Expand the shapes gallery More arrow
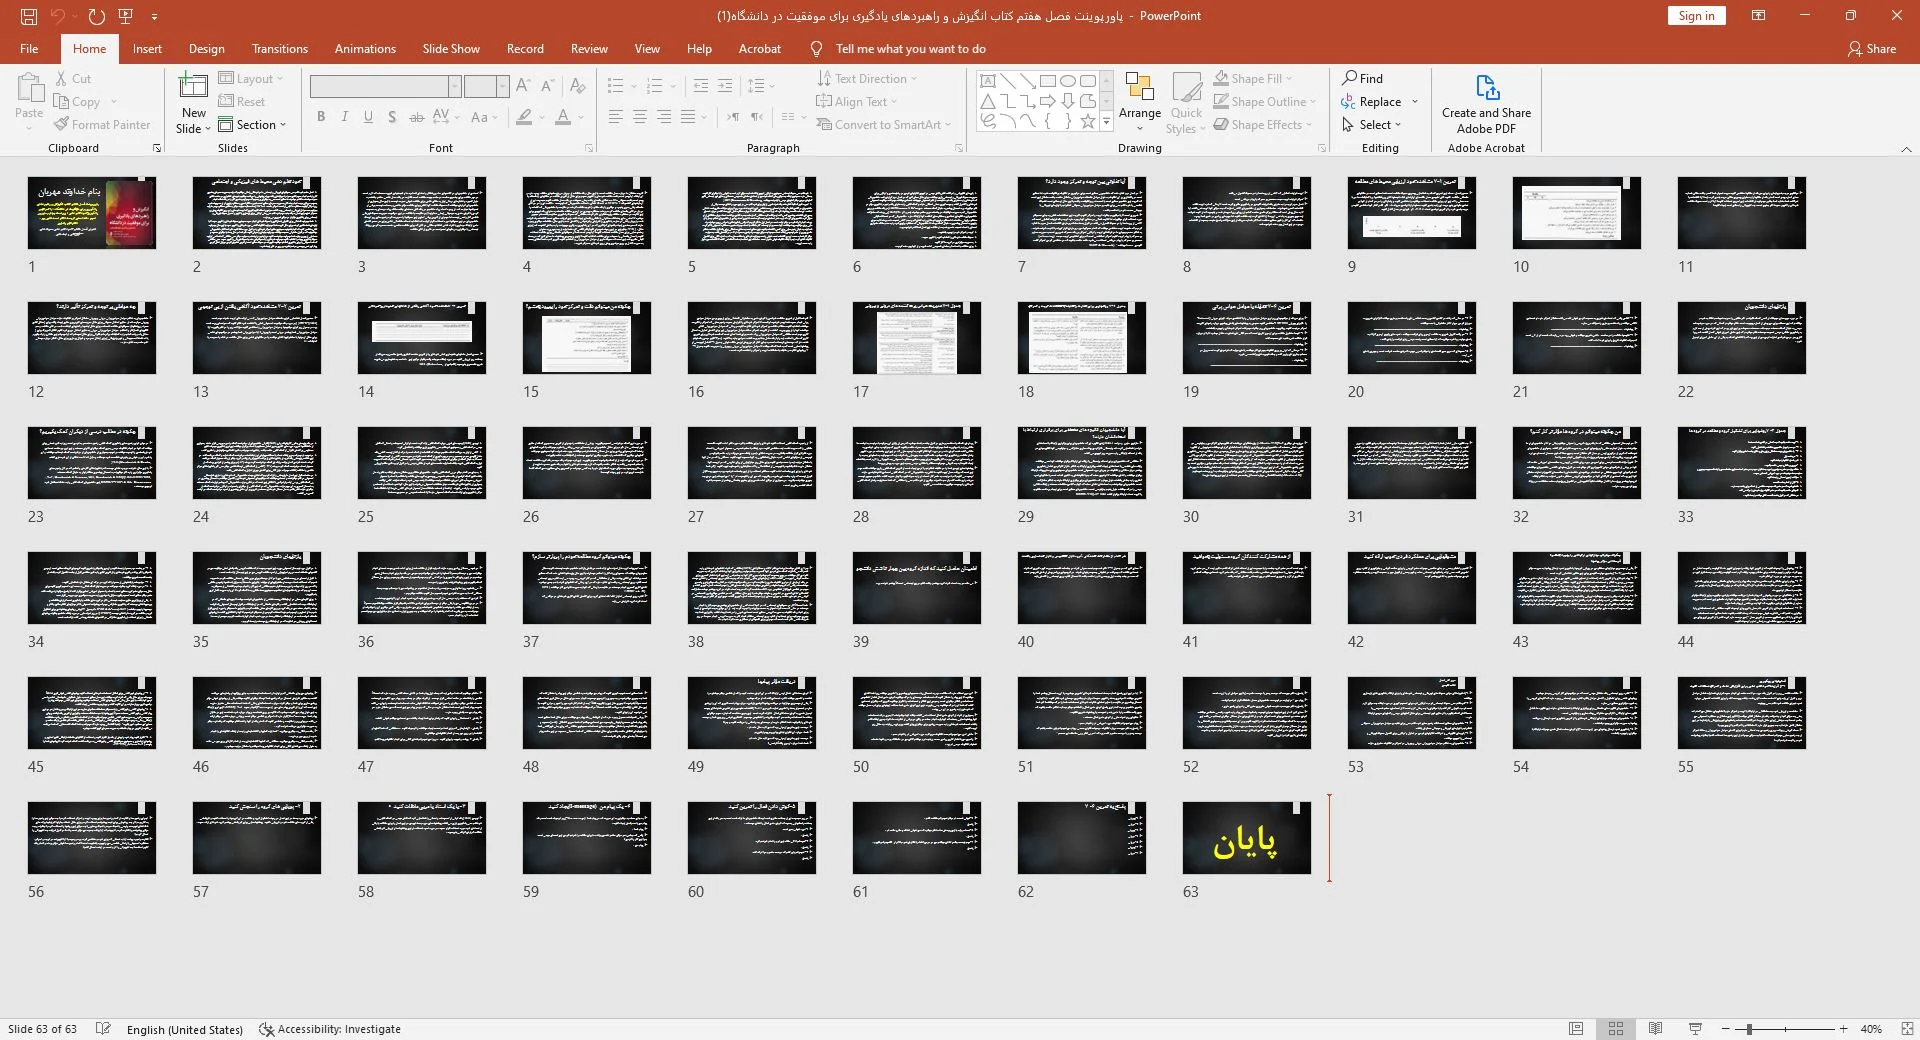Viewport: 1920px width, 1040px height. pyautogui.click(x=1106, y=122)
